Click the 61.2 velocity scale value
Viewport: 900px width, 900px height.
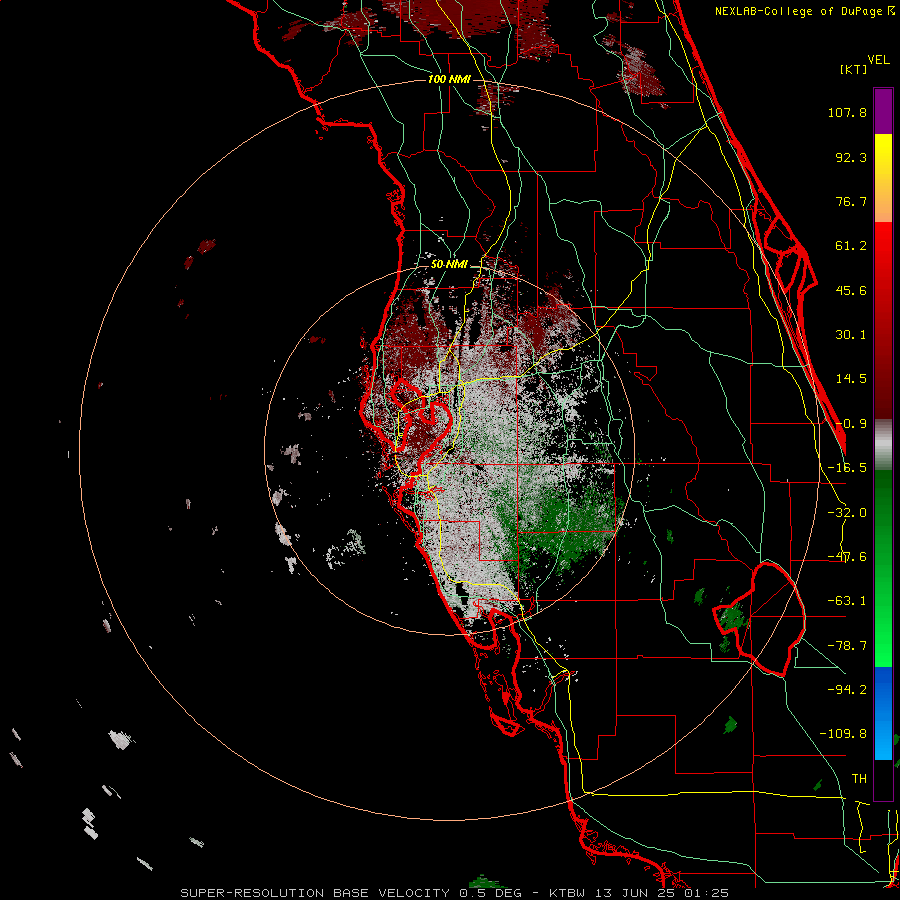point(851,246)
